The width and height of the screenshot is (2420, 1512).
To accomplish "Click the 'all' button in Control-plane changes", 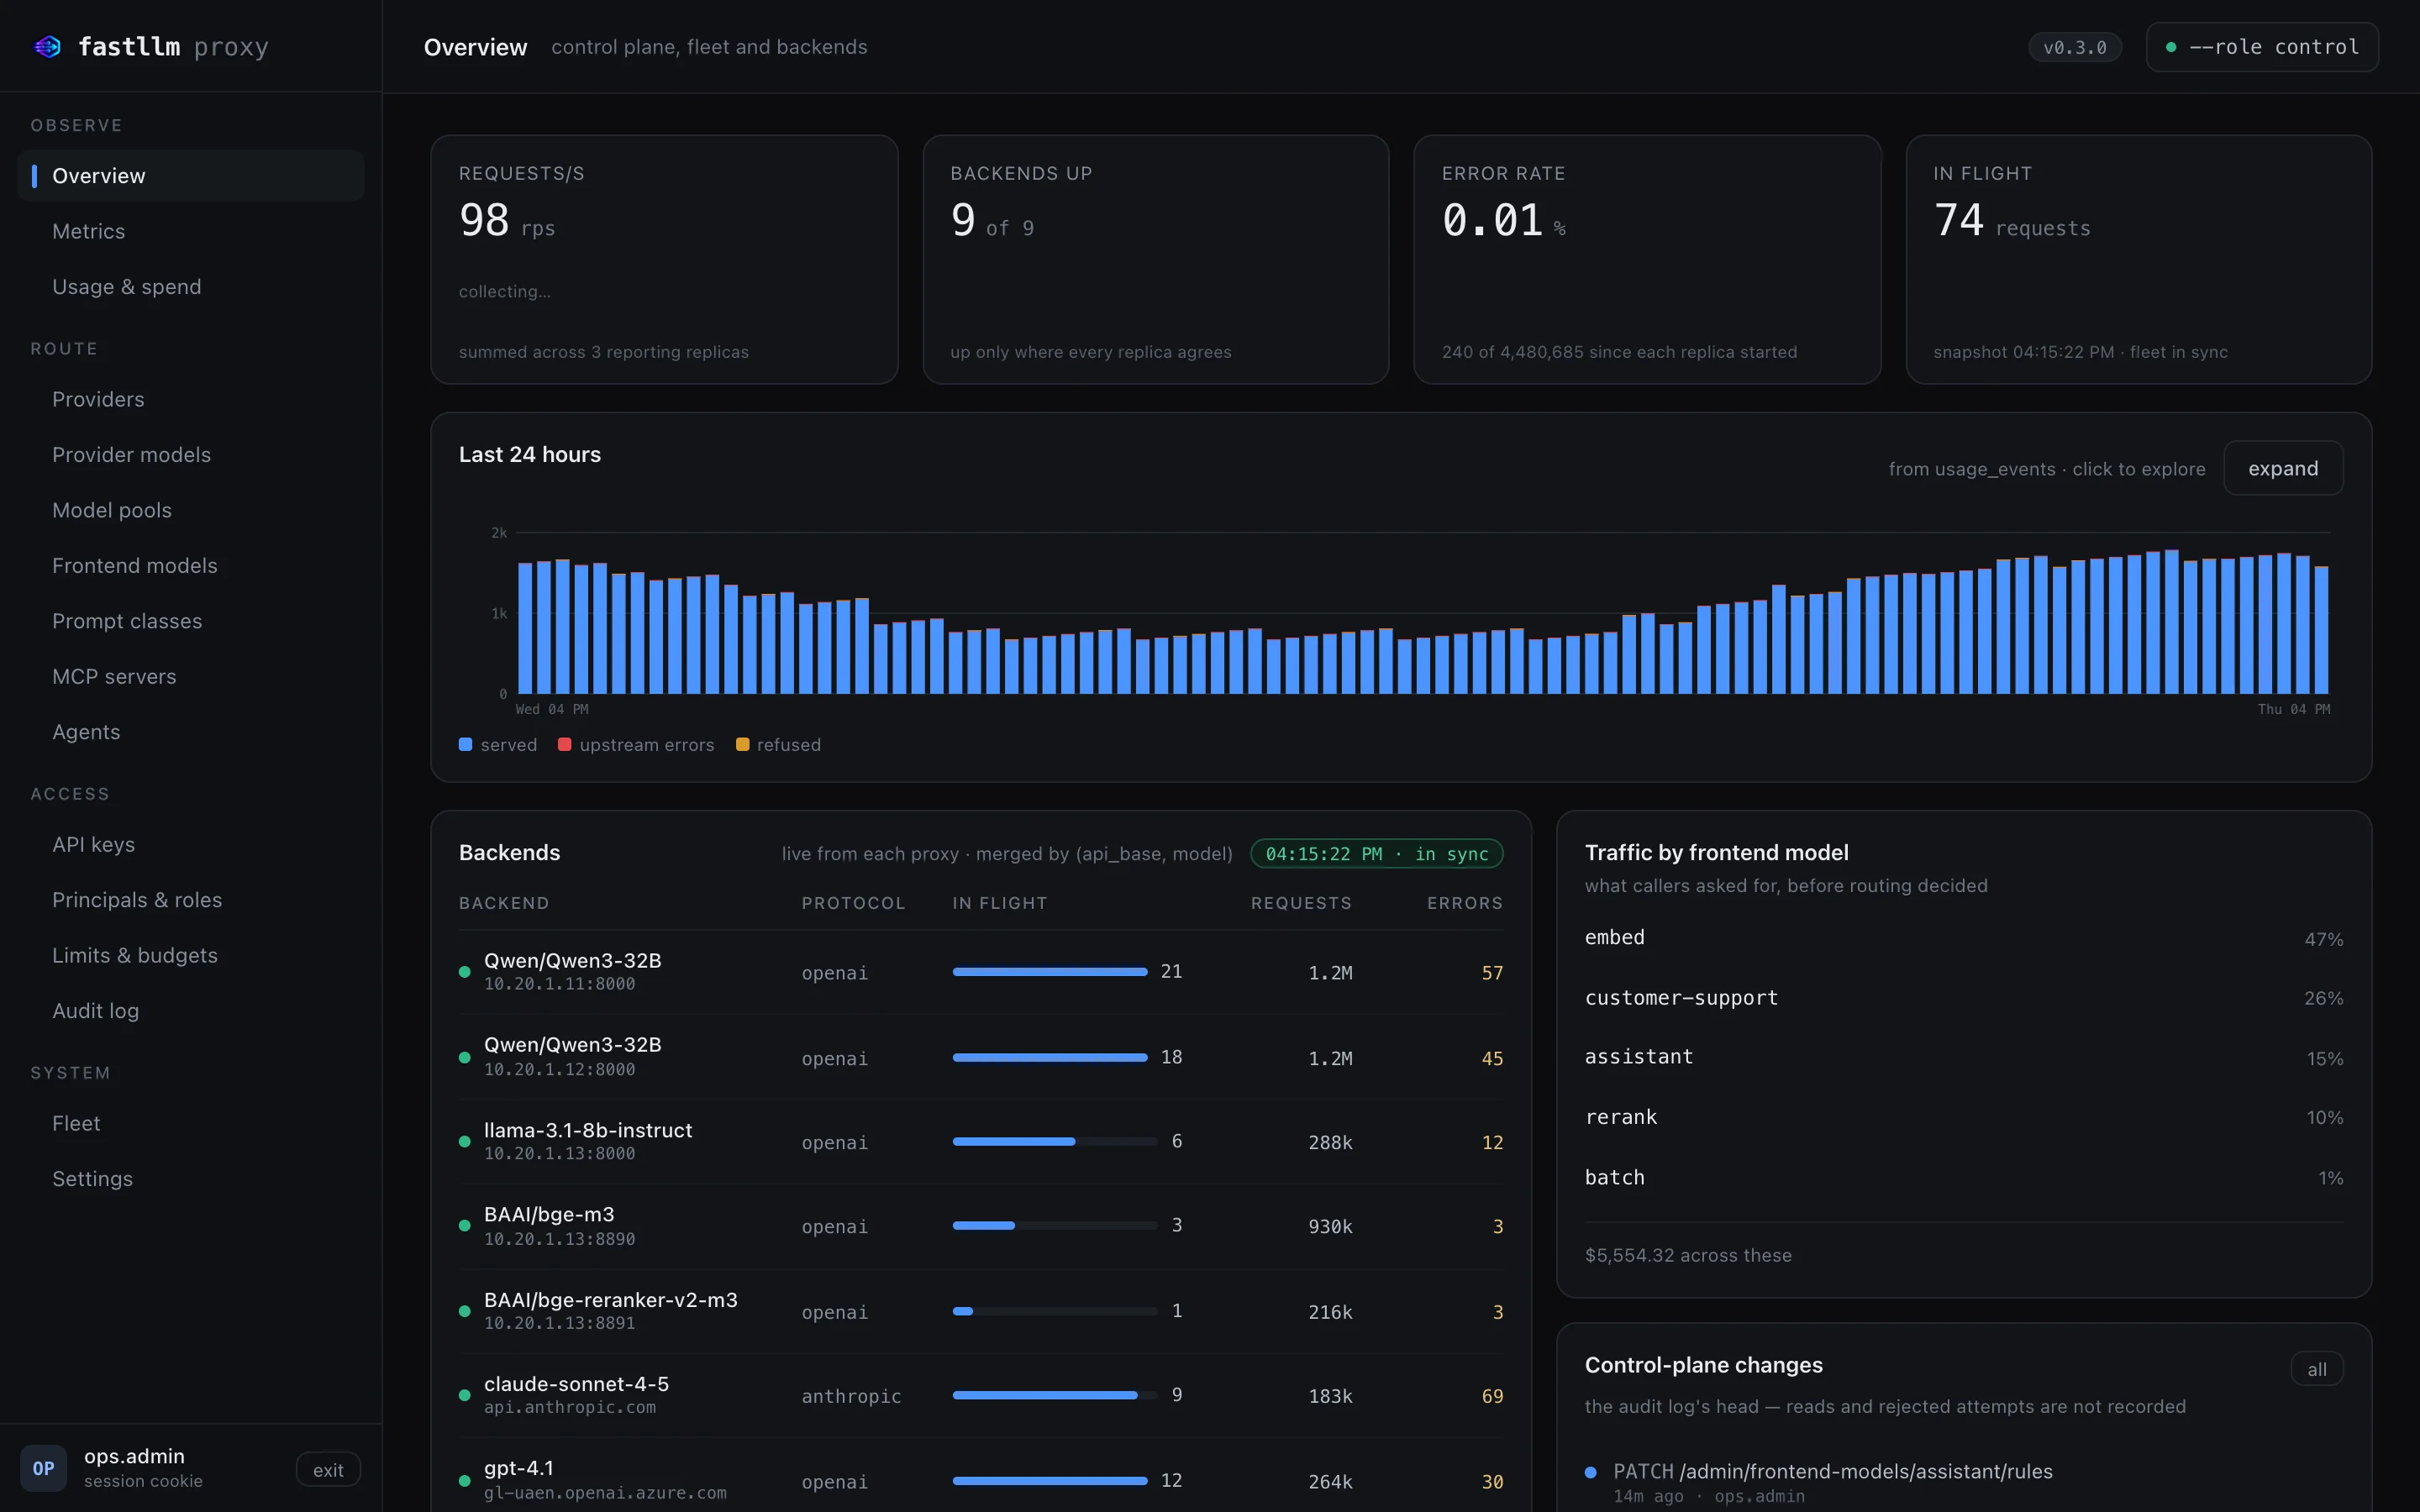I will (x=2316, y=1370).
